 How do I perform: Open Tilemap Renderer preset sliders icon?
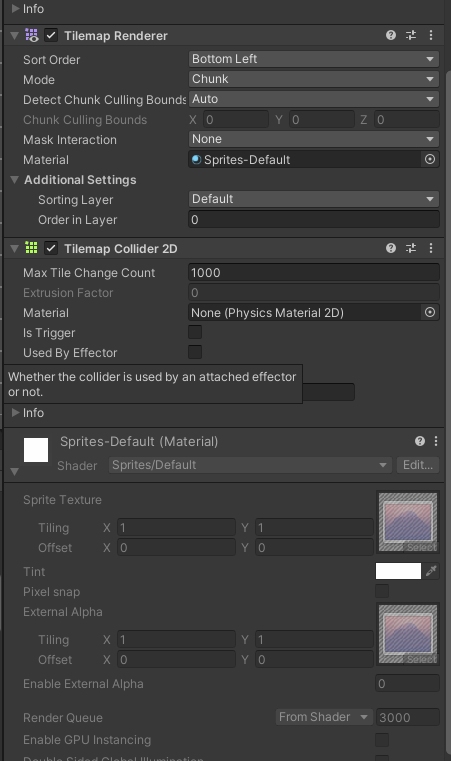click(411, 35)
